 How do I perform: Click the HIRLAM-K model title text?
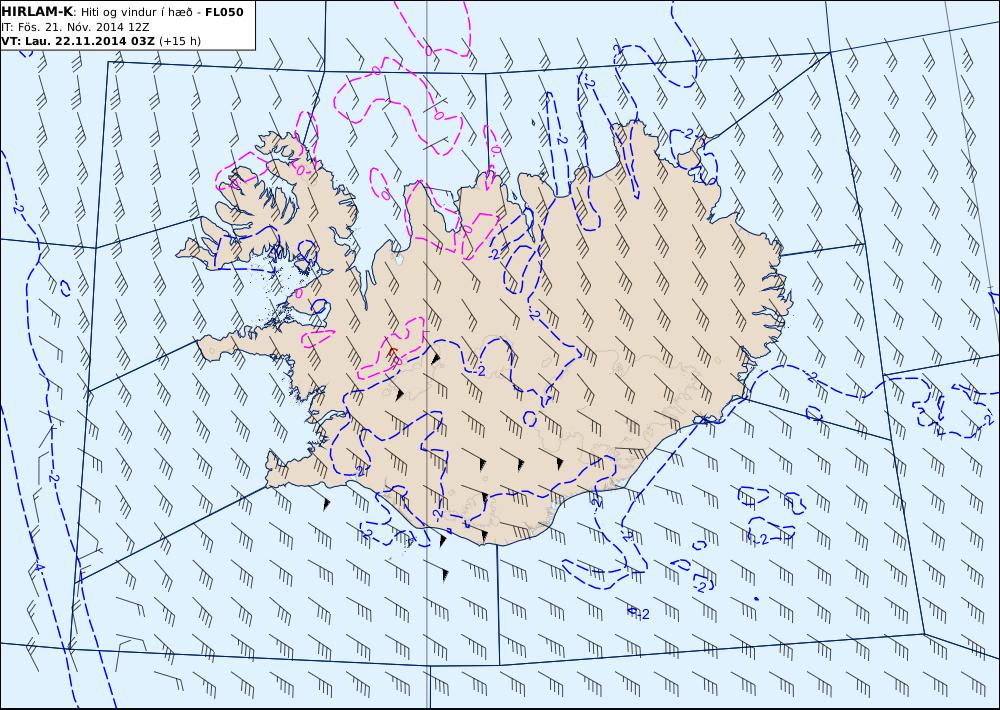38,12
